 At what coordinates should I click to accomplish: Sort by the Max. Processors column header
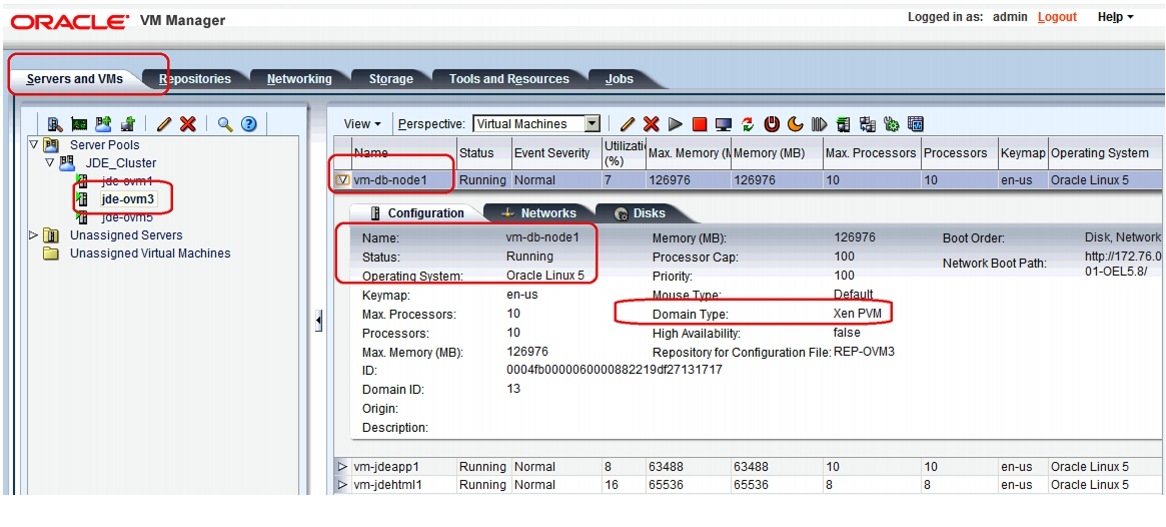[872, 153]
